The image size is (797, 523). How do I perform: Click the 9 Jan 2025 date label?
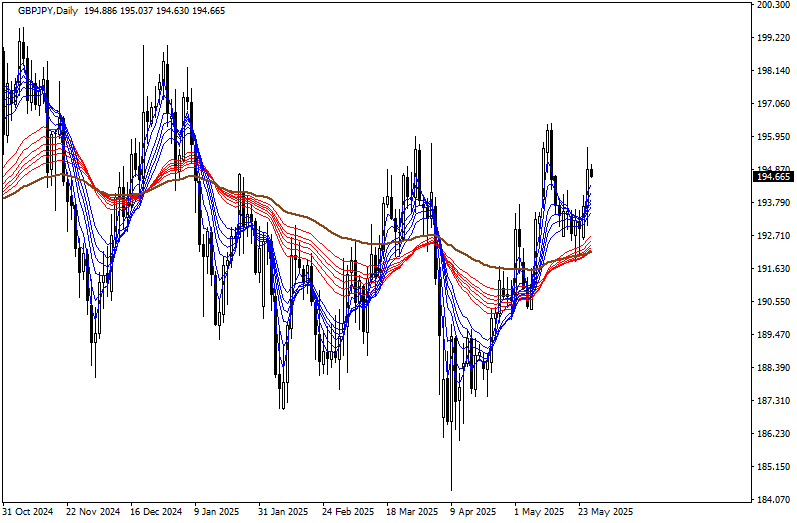217,512
